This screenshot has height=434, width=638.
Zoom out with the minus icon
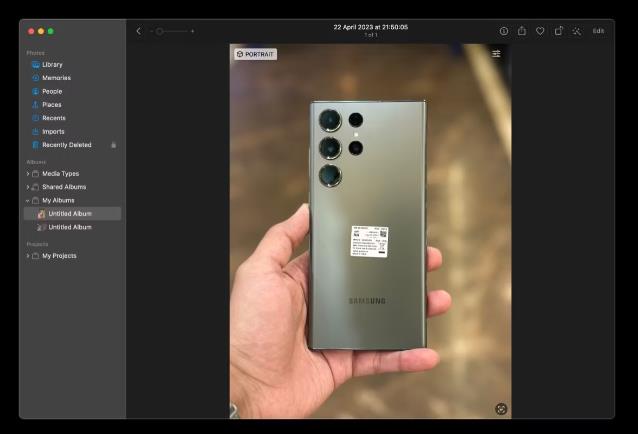coord(151,31)
